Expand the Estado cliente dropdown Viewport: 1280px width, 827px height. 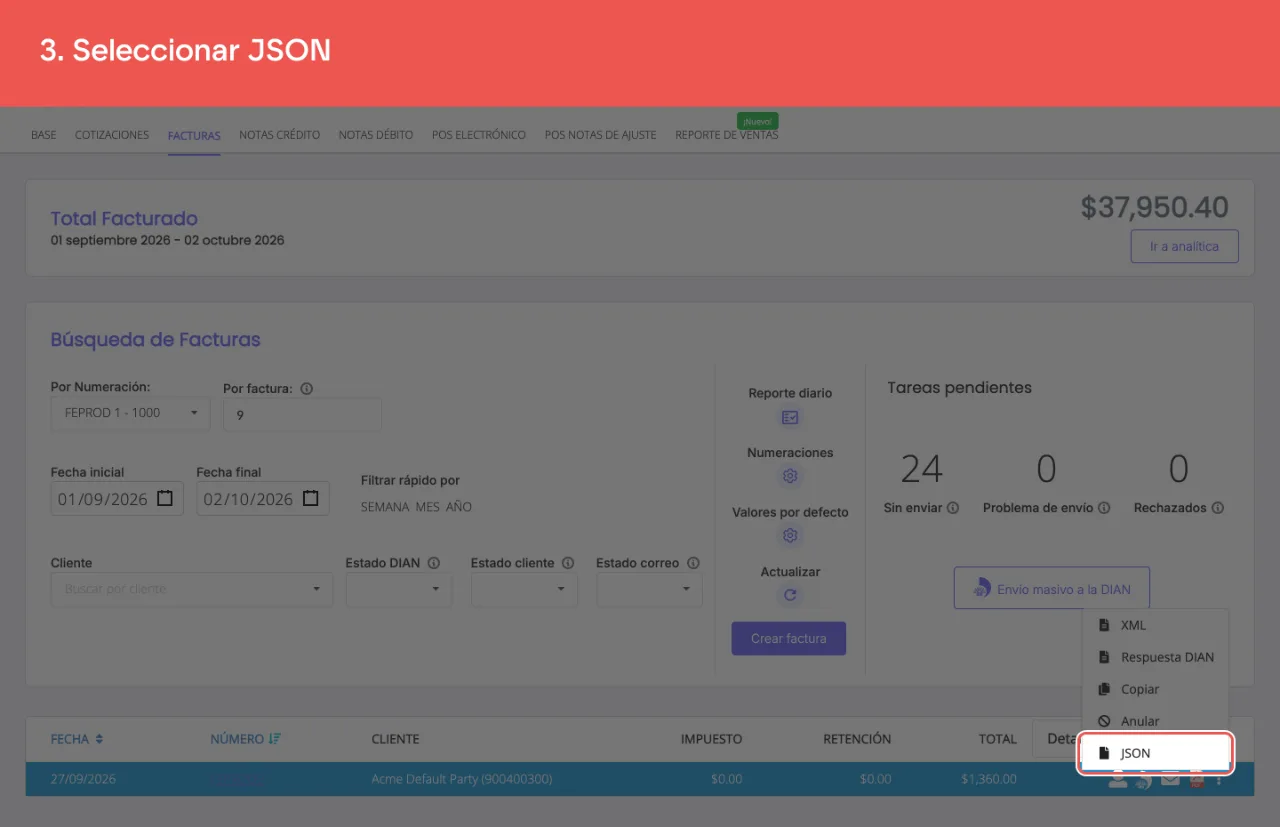coord(524,589)
